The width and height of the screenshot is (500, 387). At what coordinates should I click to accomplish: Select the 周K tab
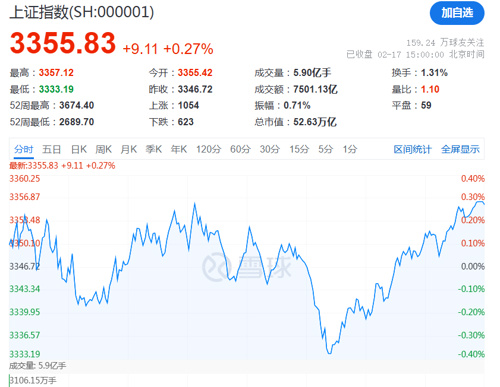(x=104, y=149)
